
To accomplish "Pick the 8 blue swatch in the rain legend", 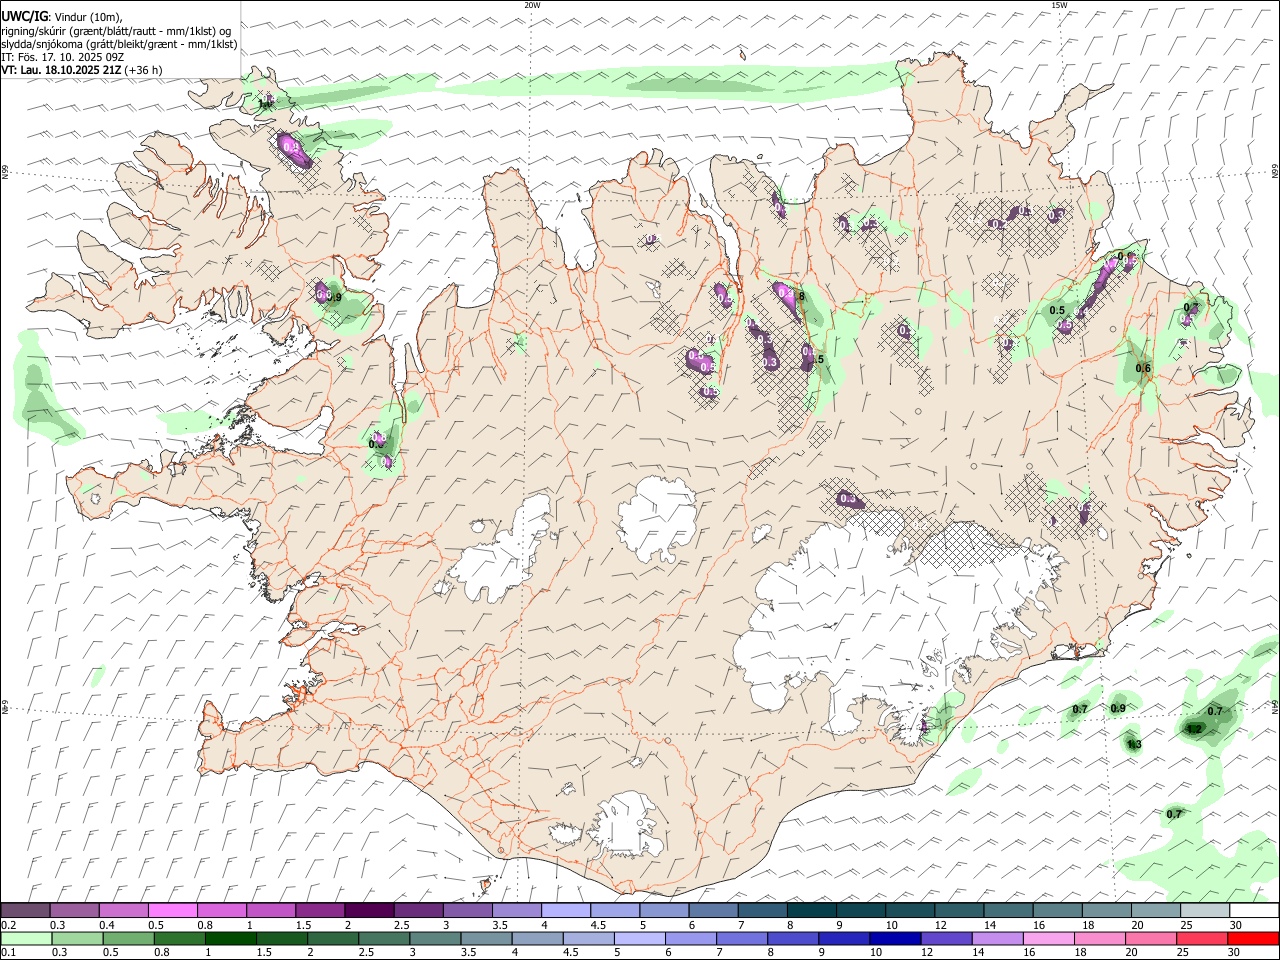I will point(793,939).
